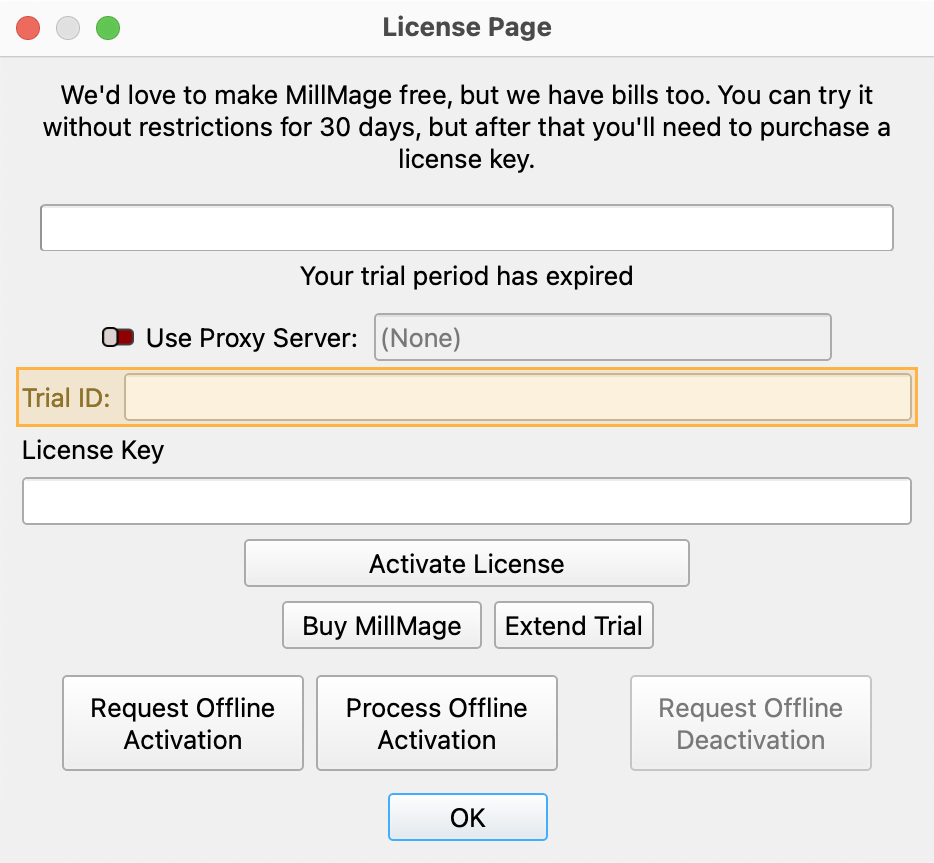Click the proxy server address field
This screenshot has width=934, height=863.
click(x=602, y=338)
